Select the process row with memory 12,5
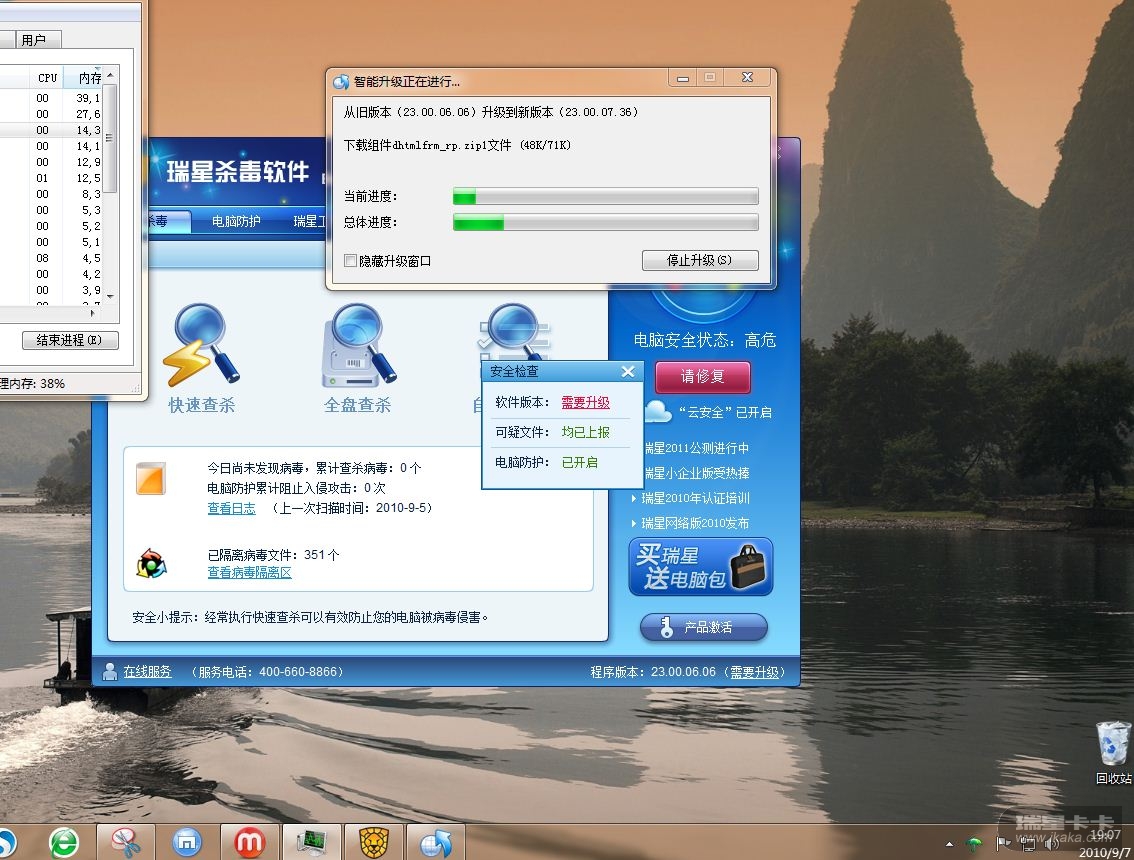The width and height of the screenshot is (1134, 860). (x=52, y=178)
